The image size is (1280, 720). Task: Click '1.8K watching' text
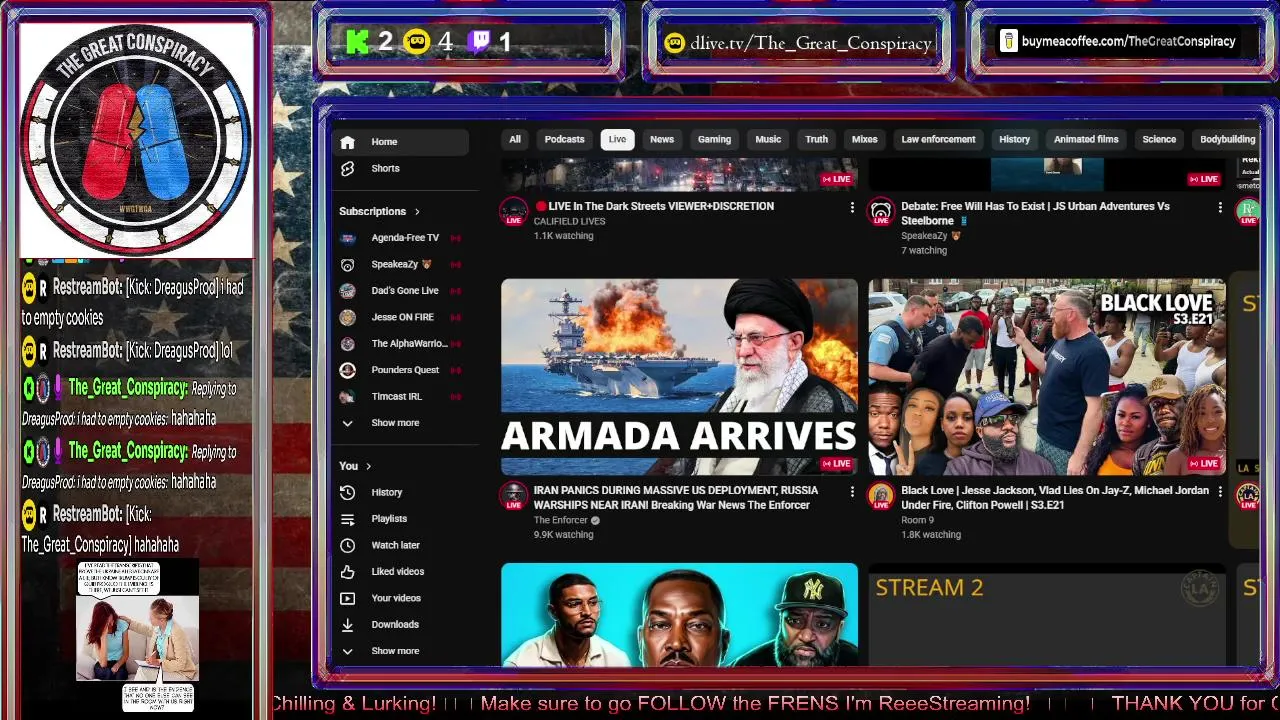(931, 535)
